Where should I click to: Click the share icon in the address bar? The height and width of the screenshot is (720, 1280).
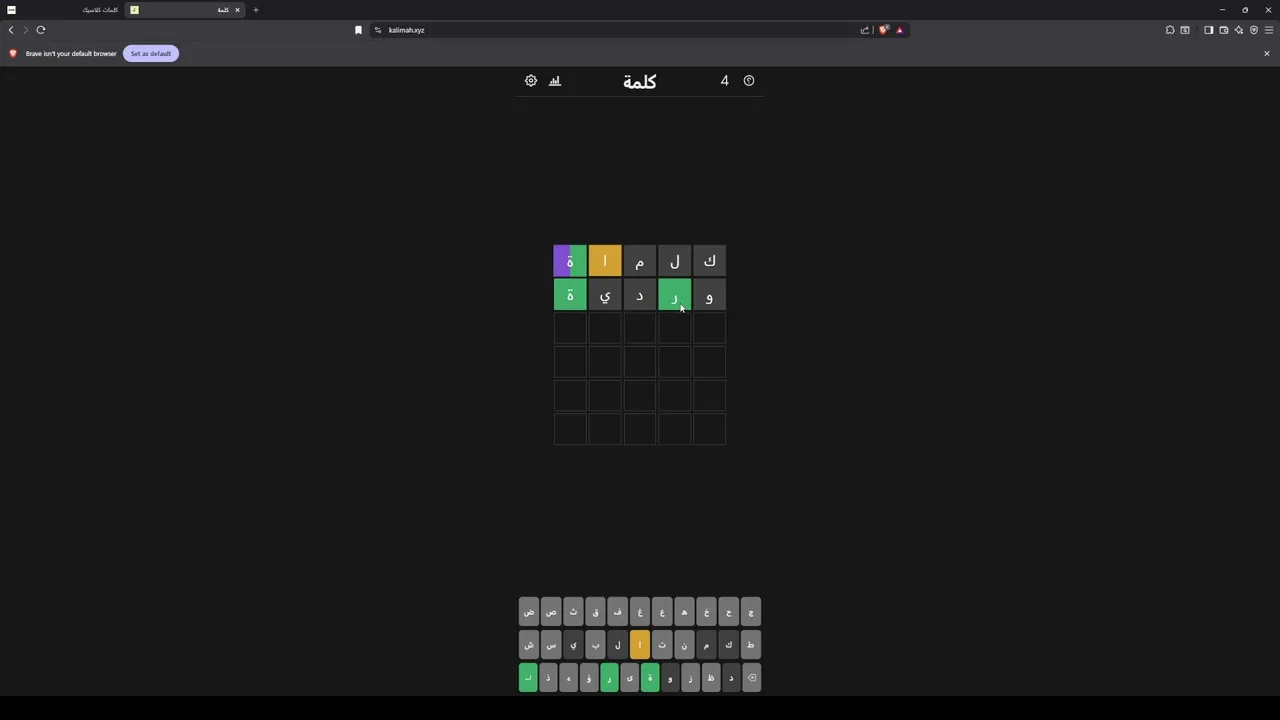coord(865,30)
